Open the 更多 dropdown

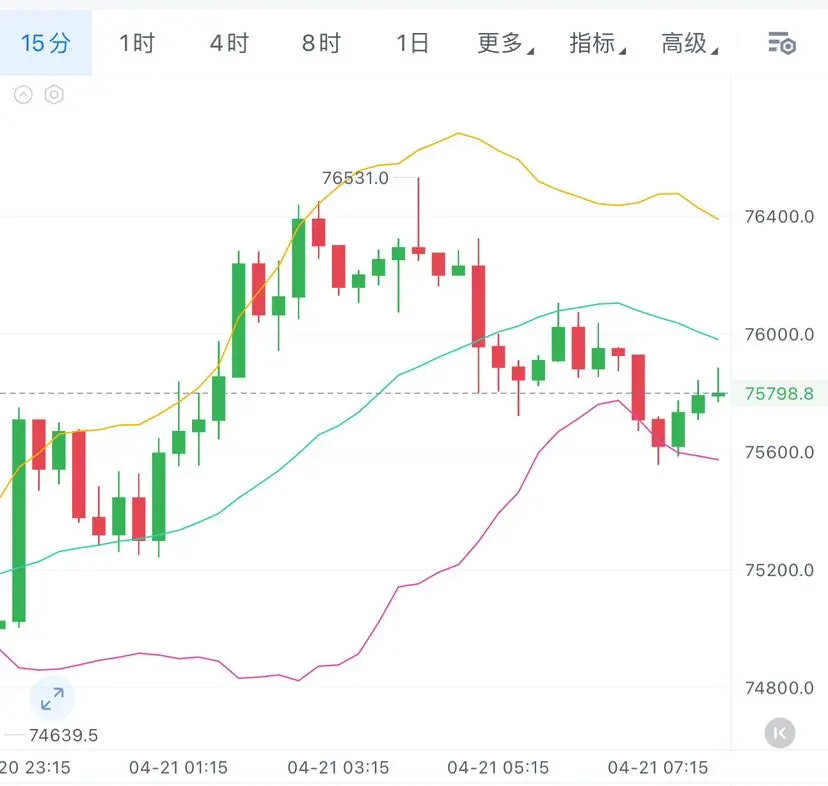tap(504, 43)
